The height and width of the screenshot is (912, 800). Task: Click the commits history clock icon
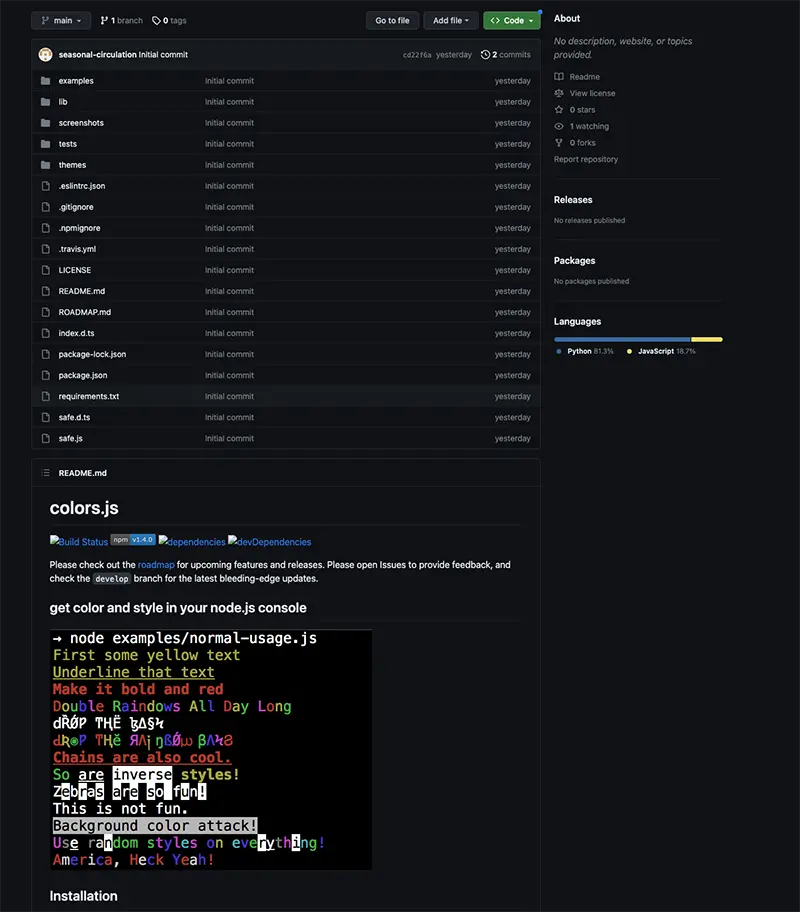click(485, 55)
